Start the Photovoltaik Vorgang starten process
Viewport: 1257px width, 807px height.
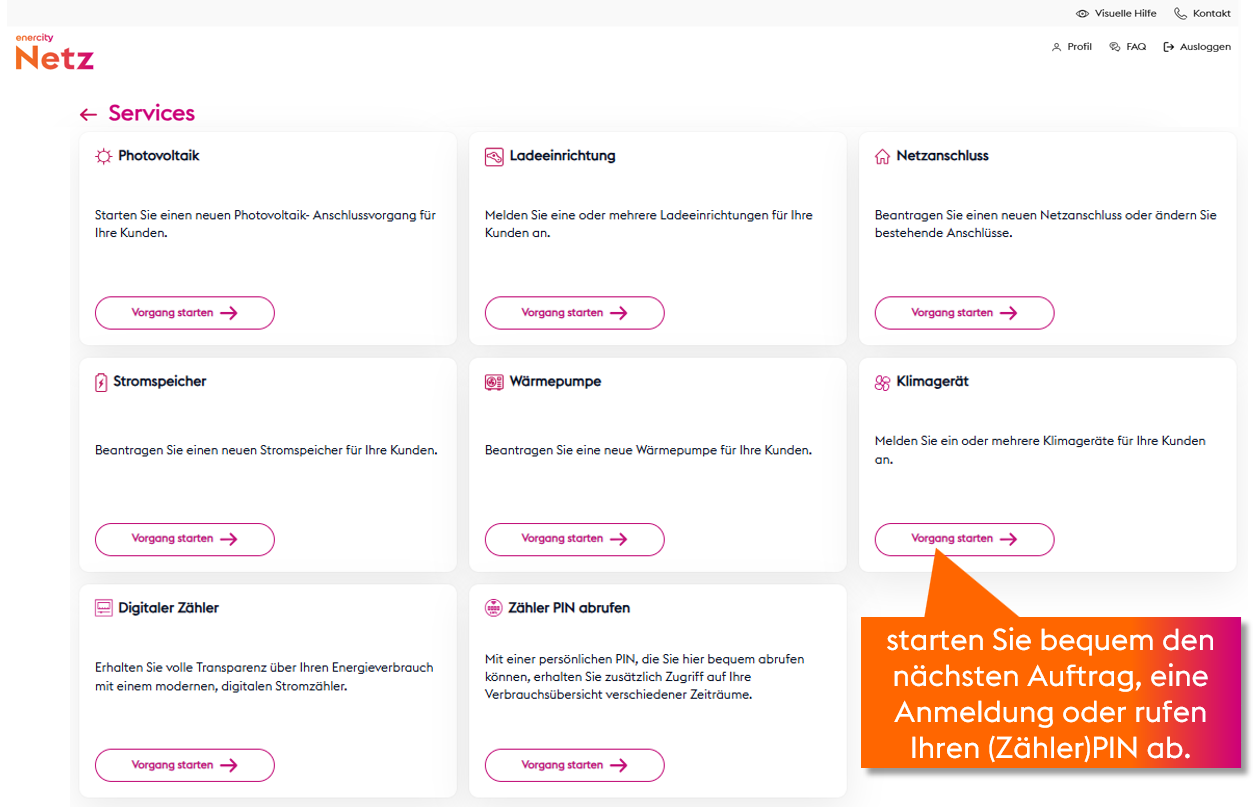click(x=184, y=312)
